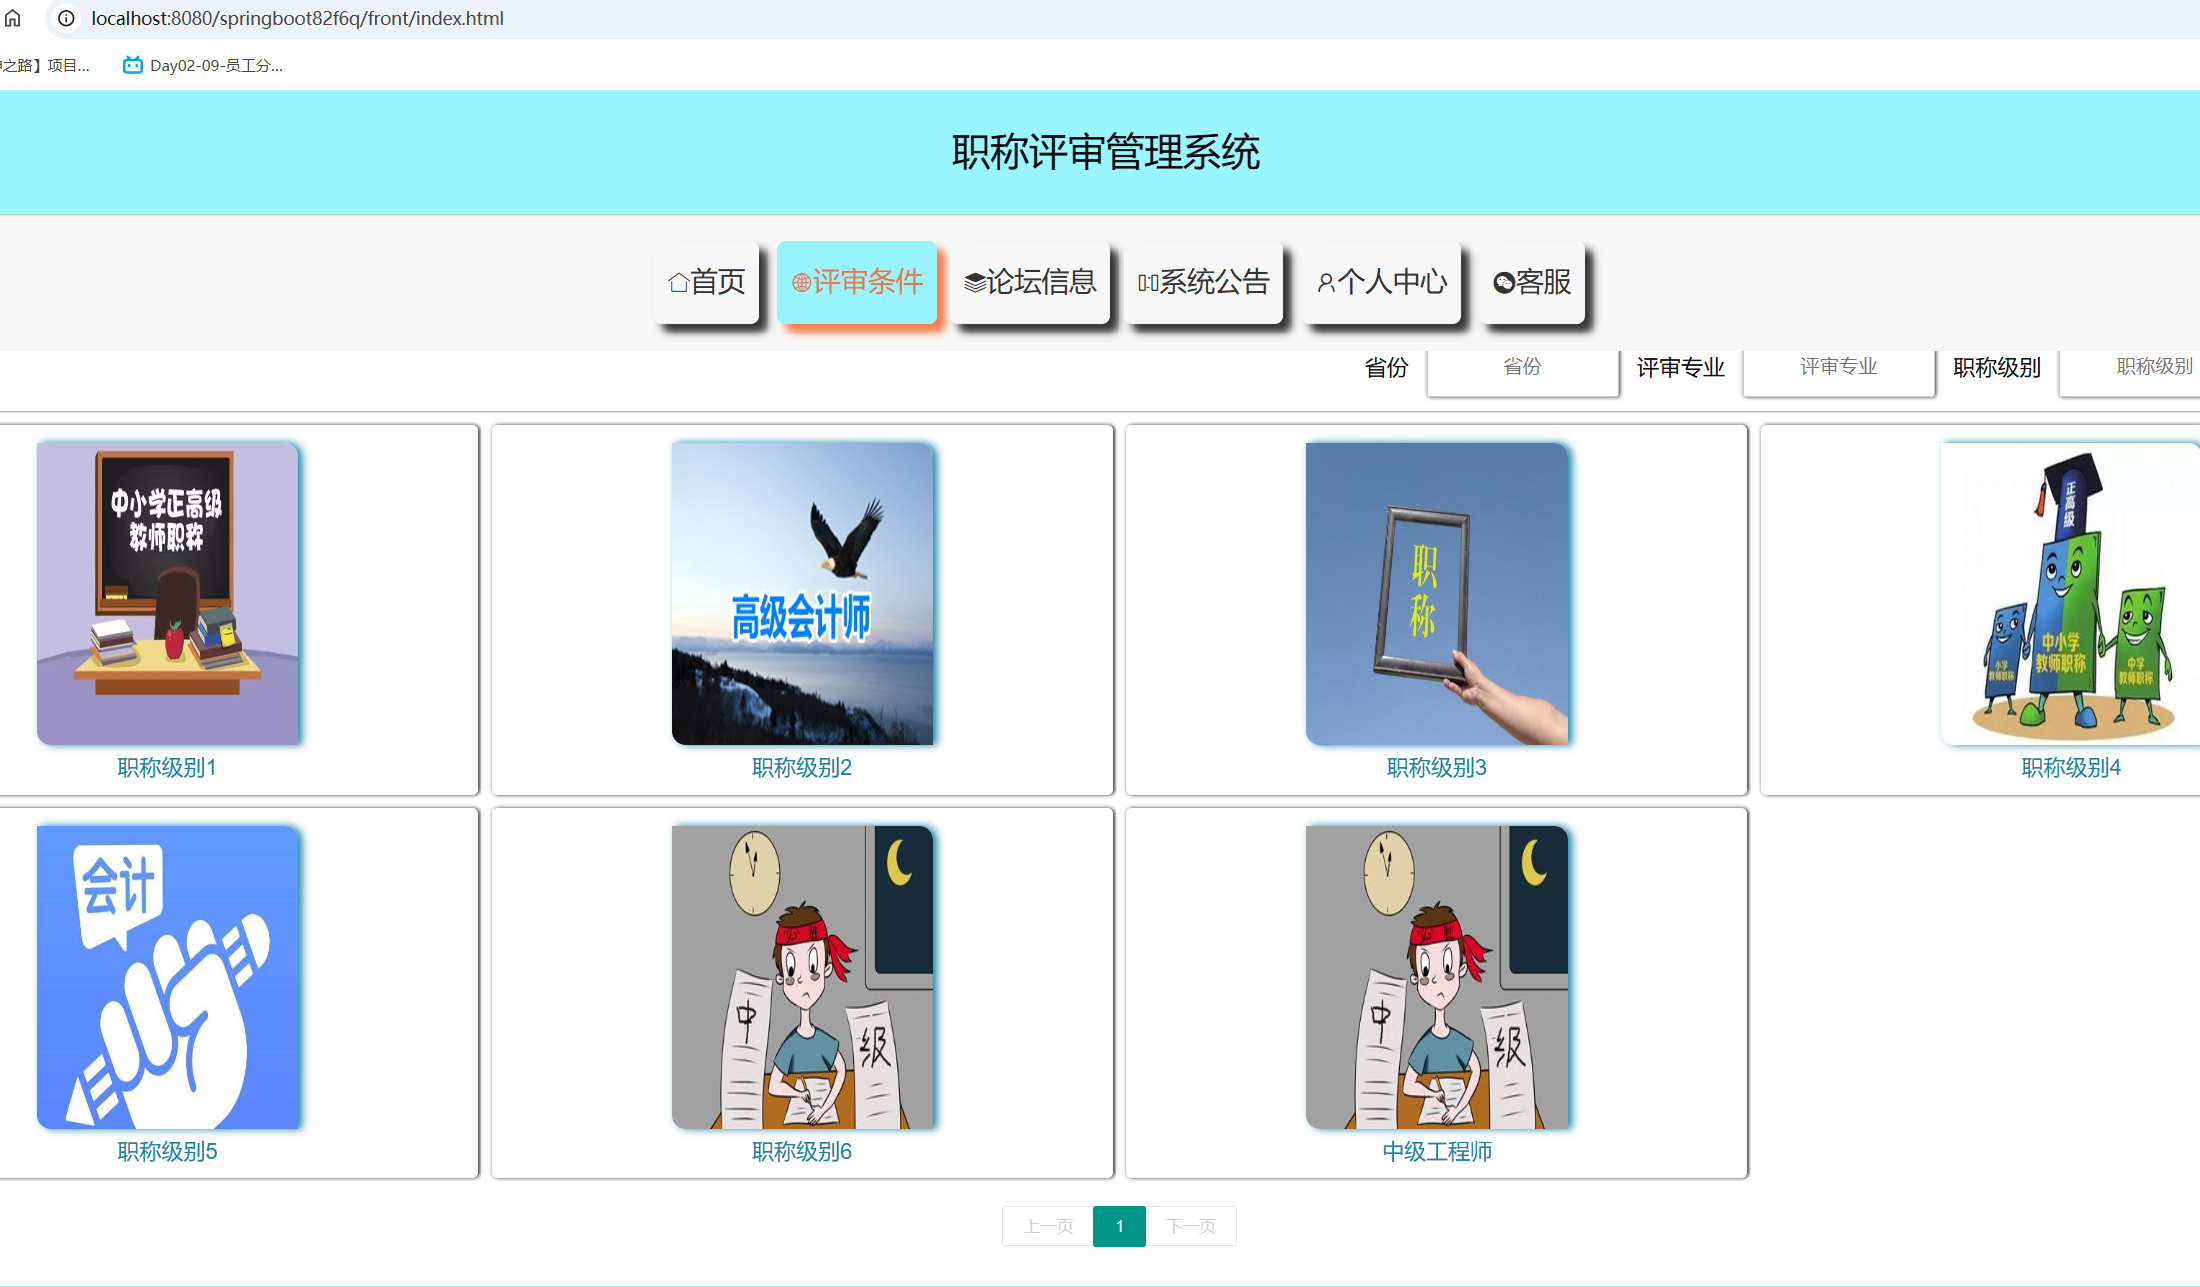Click the globe icon on 评审条件 button

pyautogui.click(x=800, y=283)
